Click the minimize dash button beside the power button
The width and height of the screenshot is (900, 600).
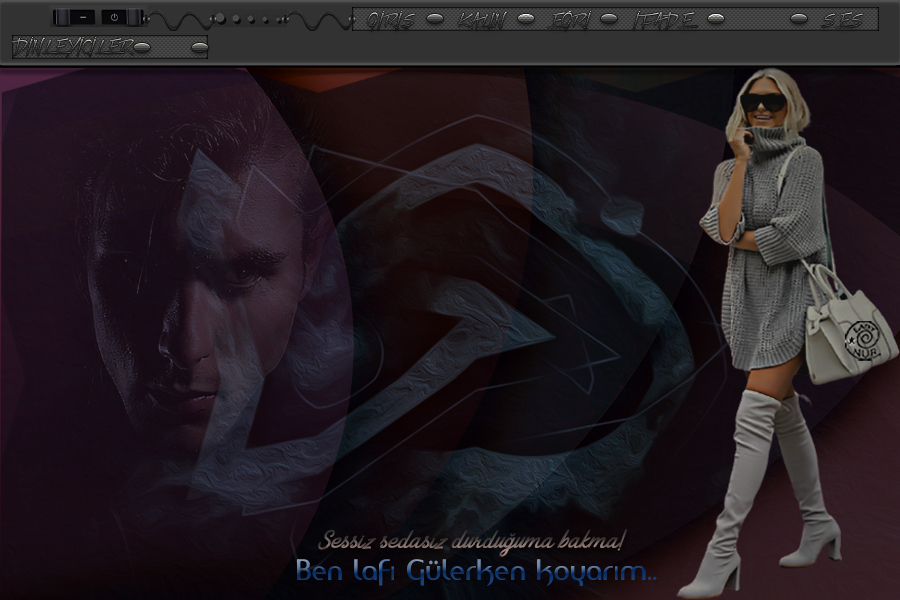click(x=83, y=17)
